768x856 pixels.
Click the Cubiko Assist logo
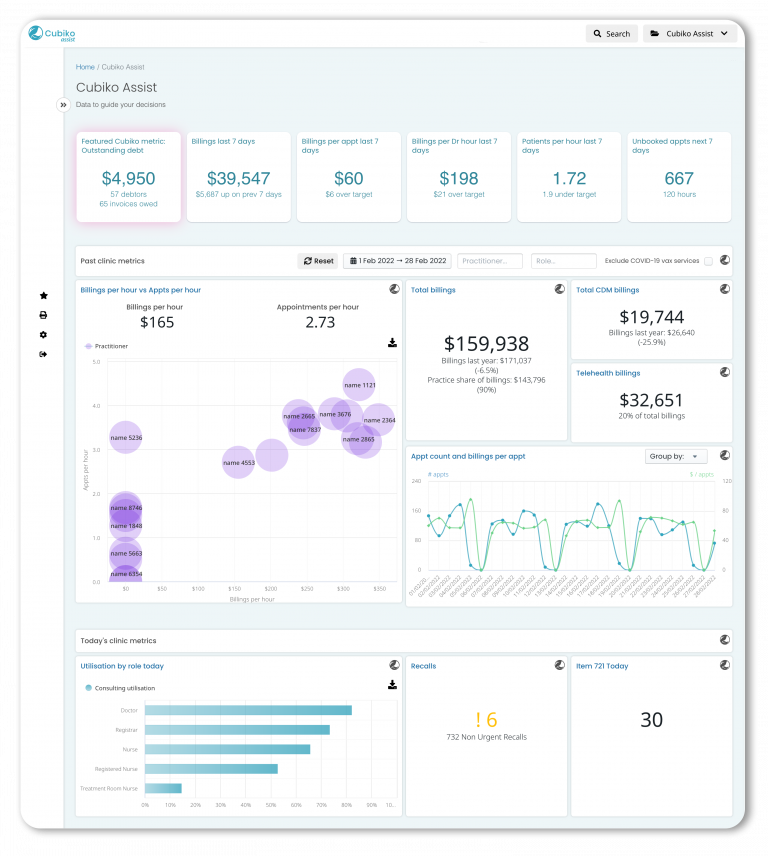52,34
